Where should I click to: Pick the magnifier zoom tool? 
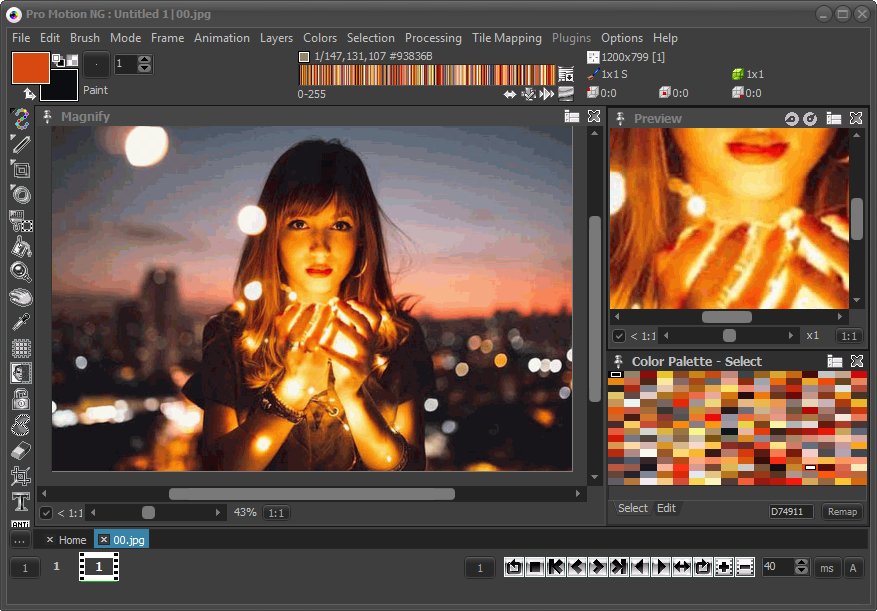(x=20, y=271)
